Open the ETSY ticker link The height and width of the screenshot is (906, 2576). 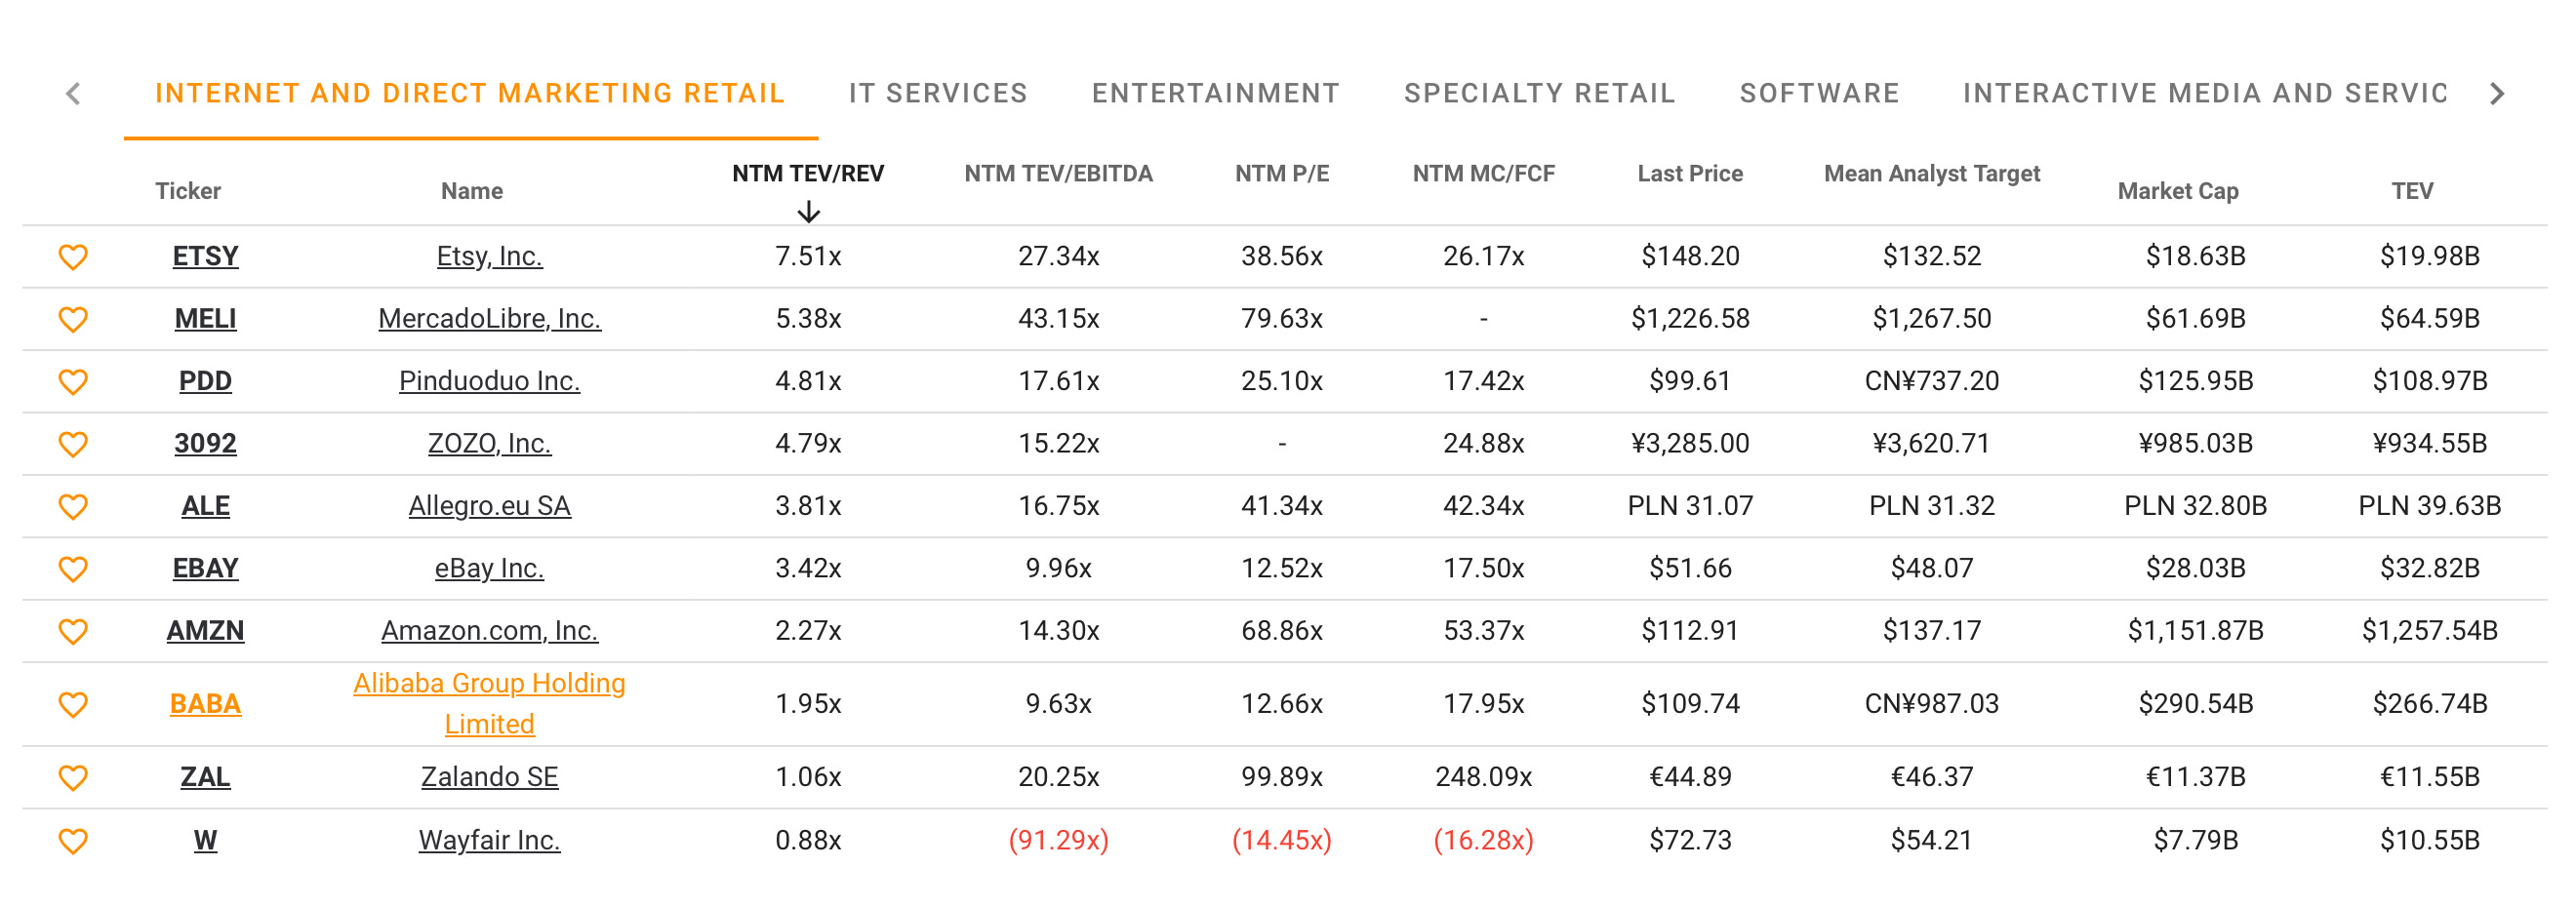click(x=205, y=256)
